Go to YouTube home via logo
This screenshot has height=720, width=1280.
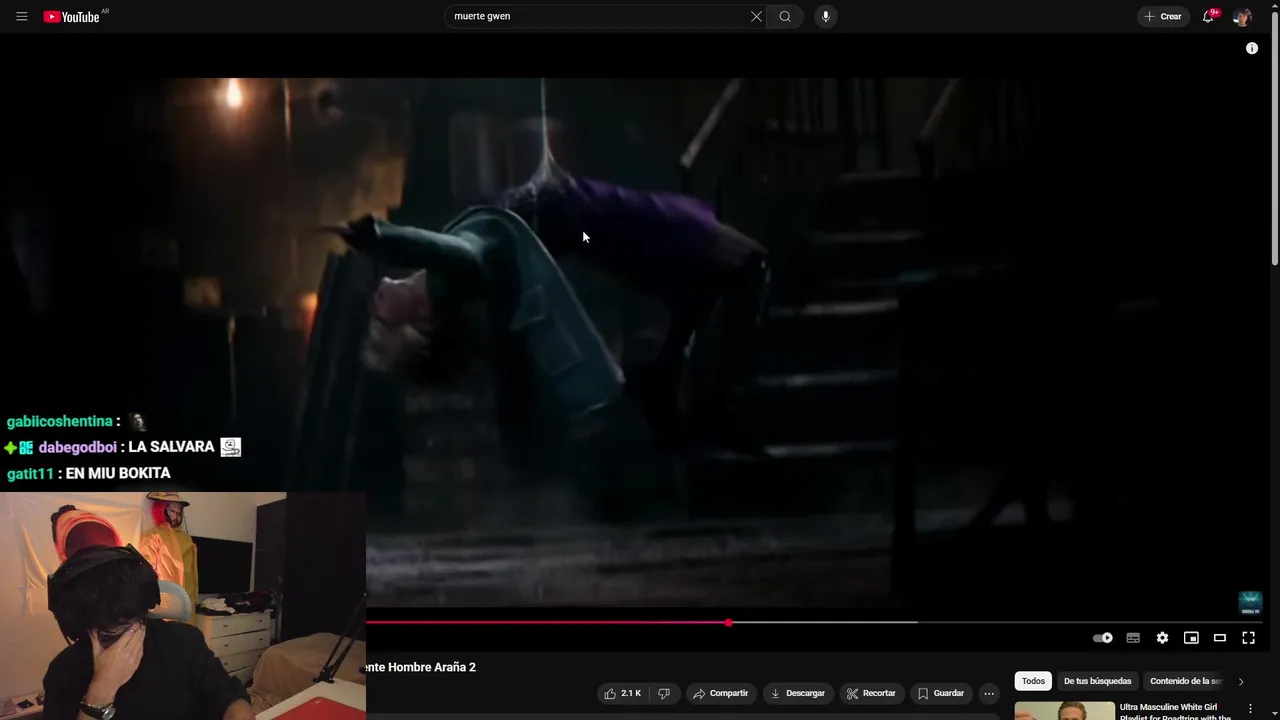click(x=72, y=16)
